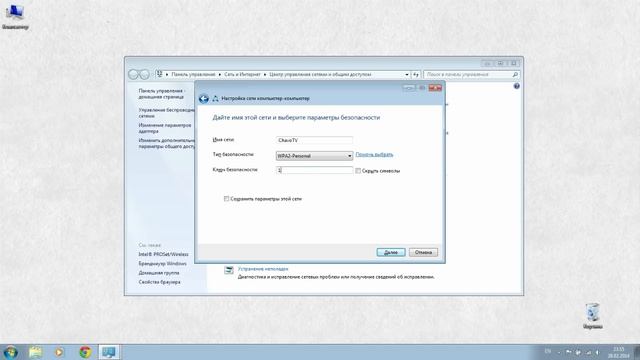
Task: Open the WPA2-Personal security type dropdown
Action: point(314,156)
